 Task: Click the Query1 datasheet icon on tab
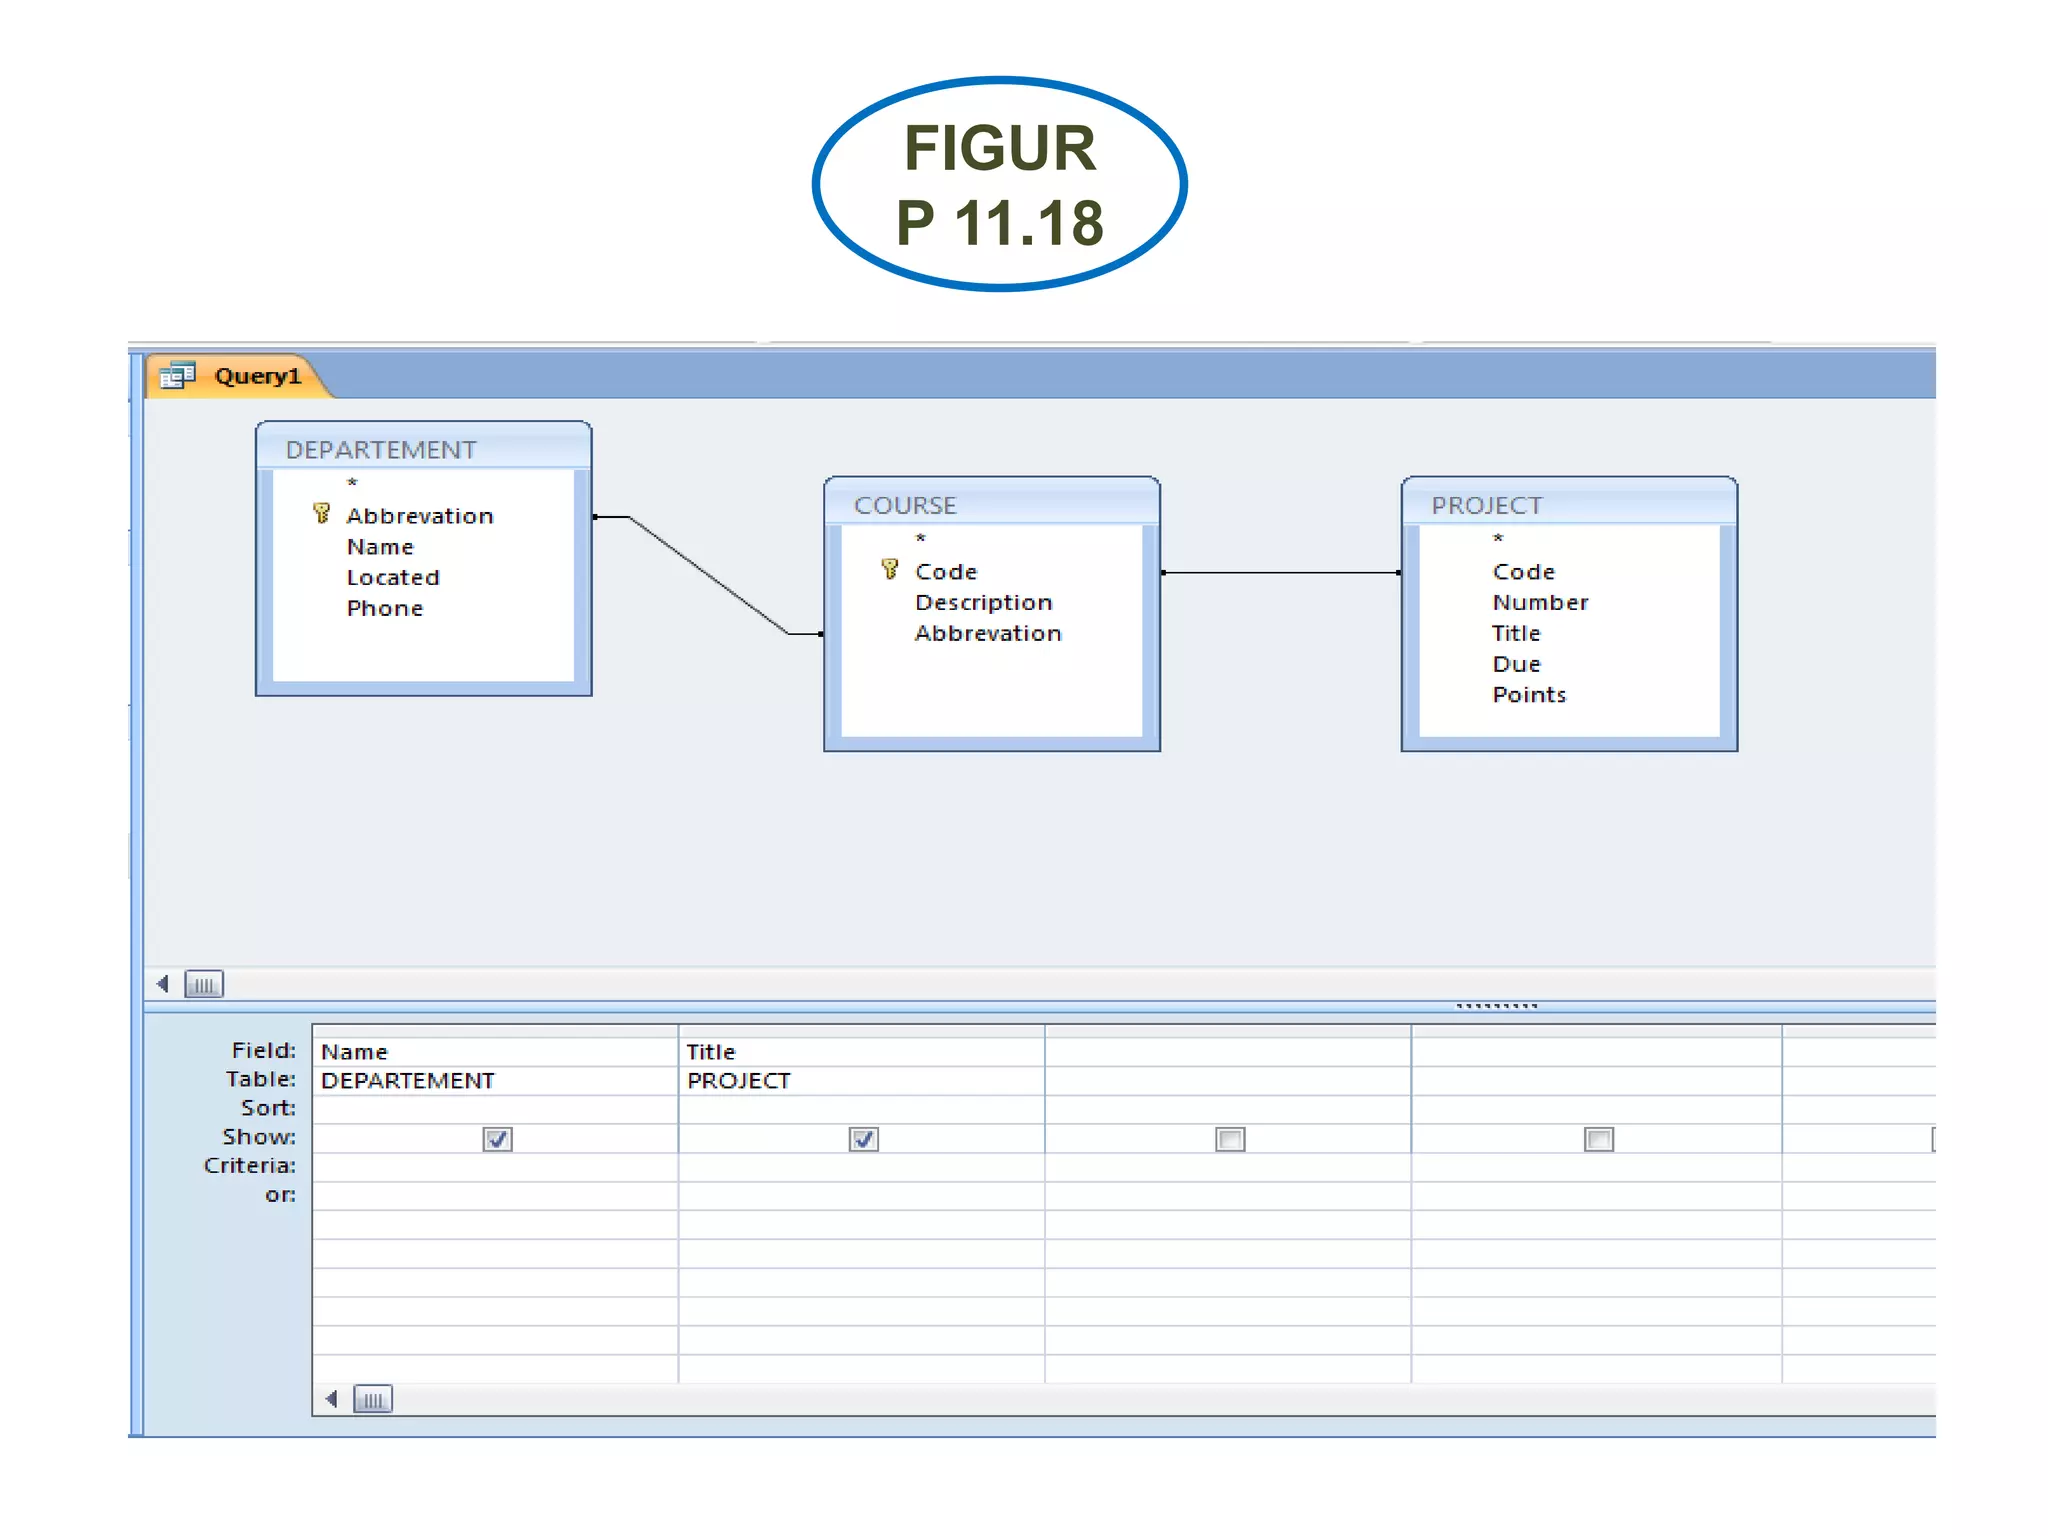pyautogui.click(x=177, y=376)
